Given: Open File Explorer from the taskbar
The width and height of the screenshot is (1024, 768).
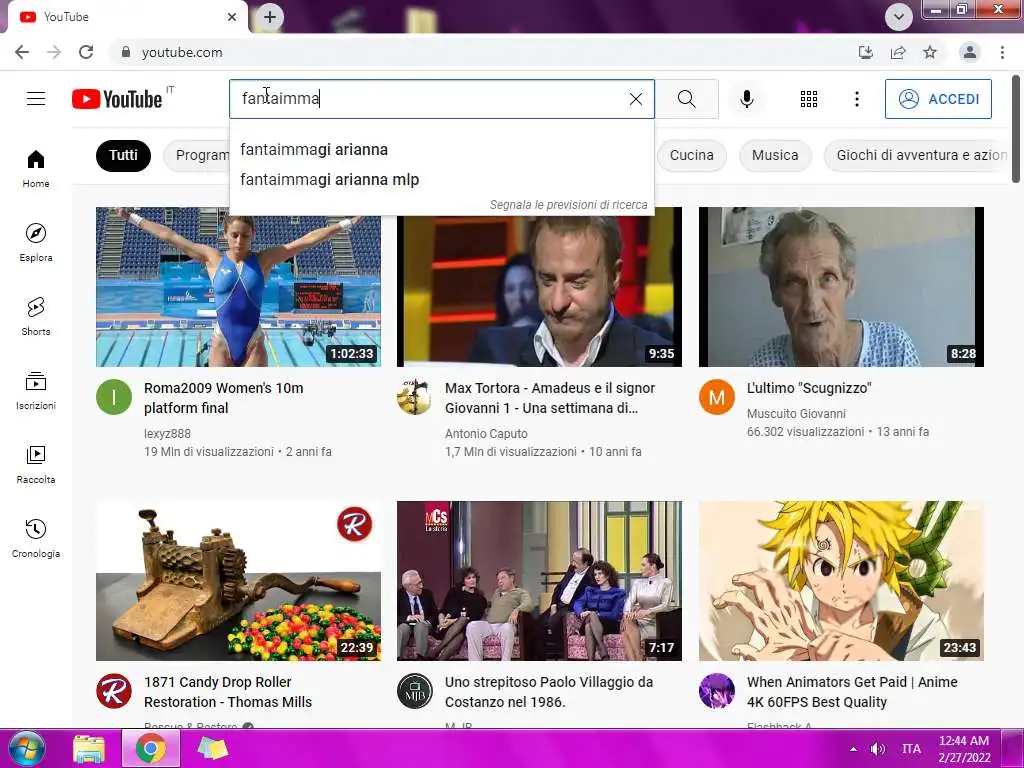Looking at the screenshot, I should click(89, 748).
